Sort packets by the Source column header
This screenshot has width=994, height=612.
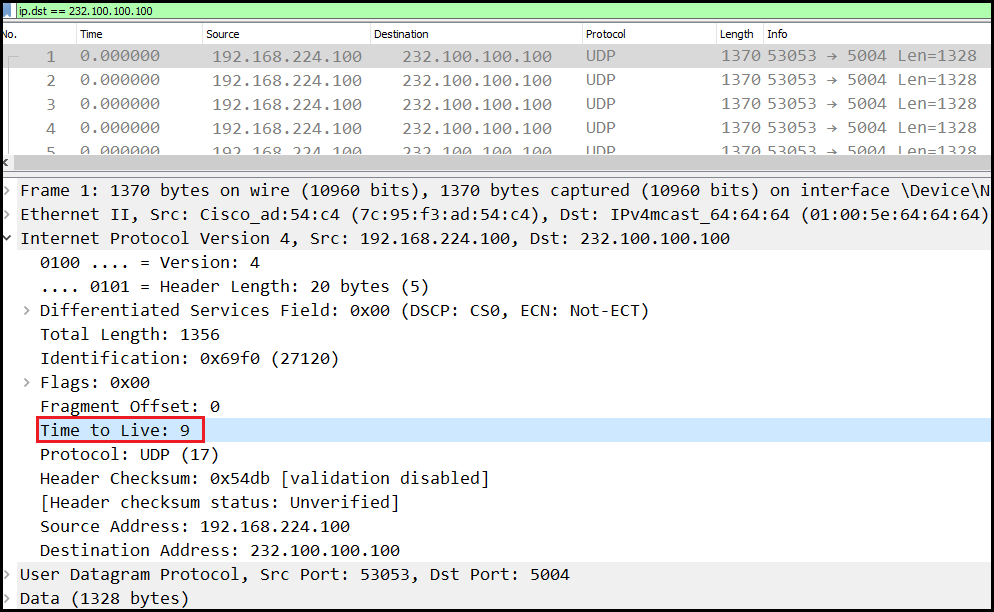pyautogui.click(x=222, y=34)
